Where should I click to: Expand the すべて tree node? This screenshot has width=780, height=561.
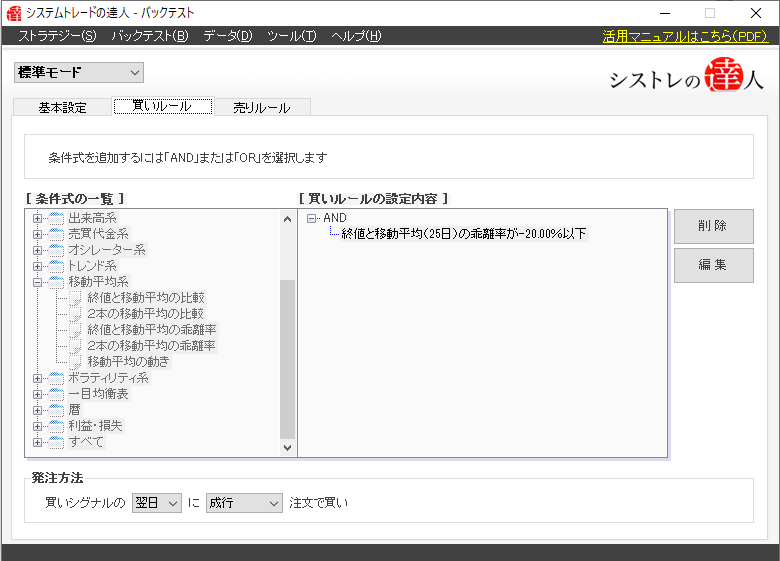click(37, 442)
